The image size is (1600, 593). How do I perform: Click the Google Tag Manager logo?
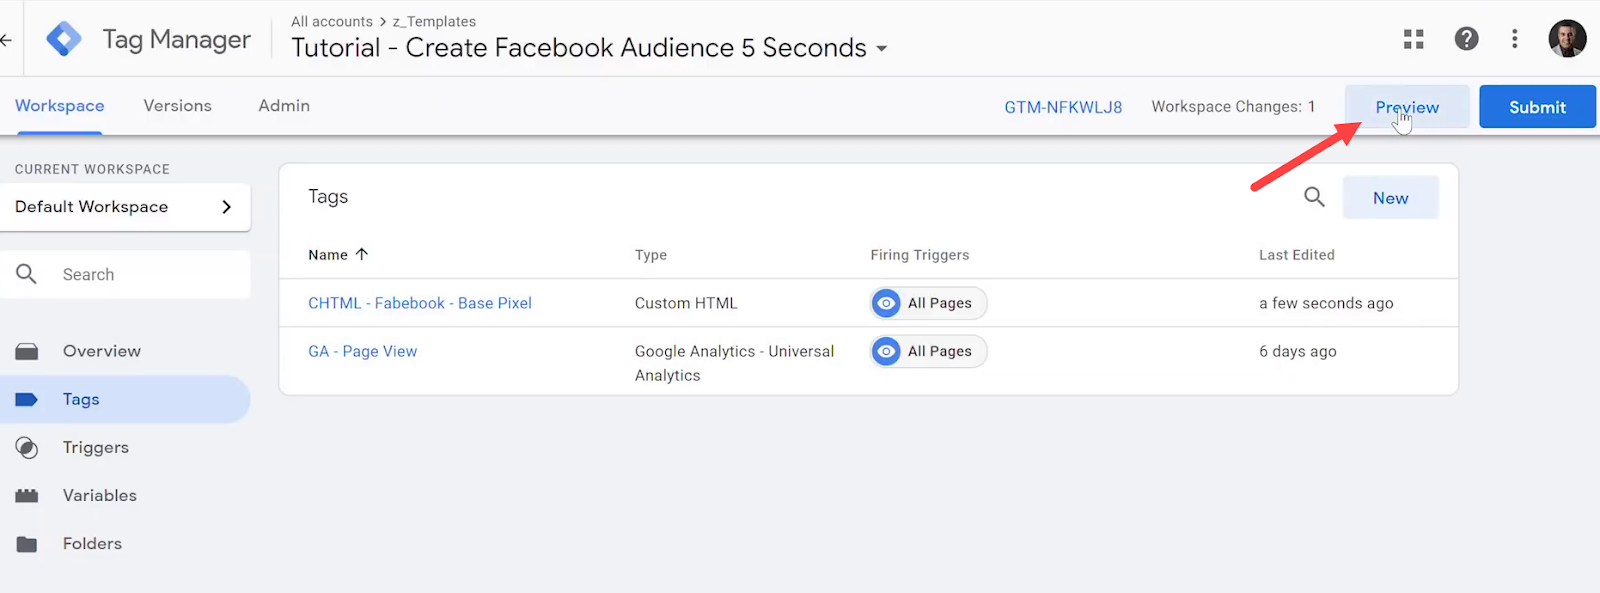[x=64, y=39]
